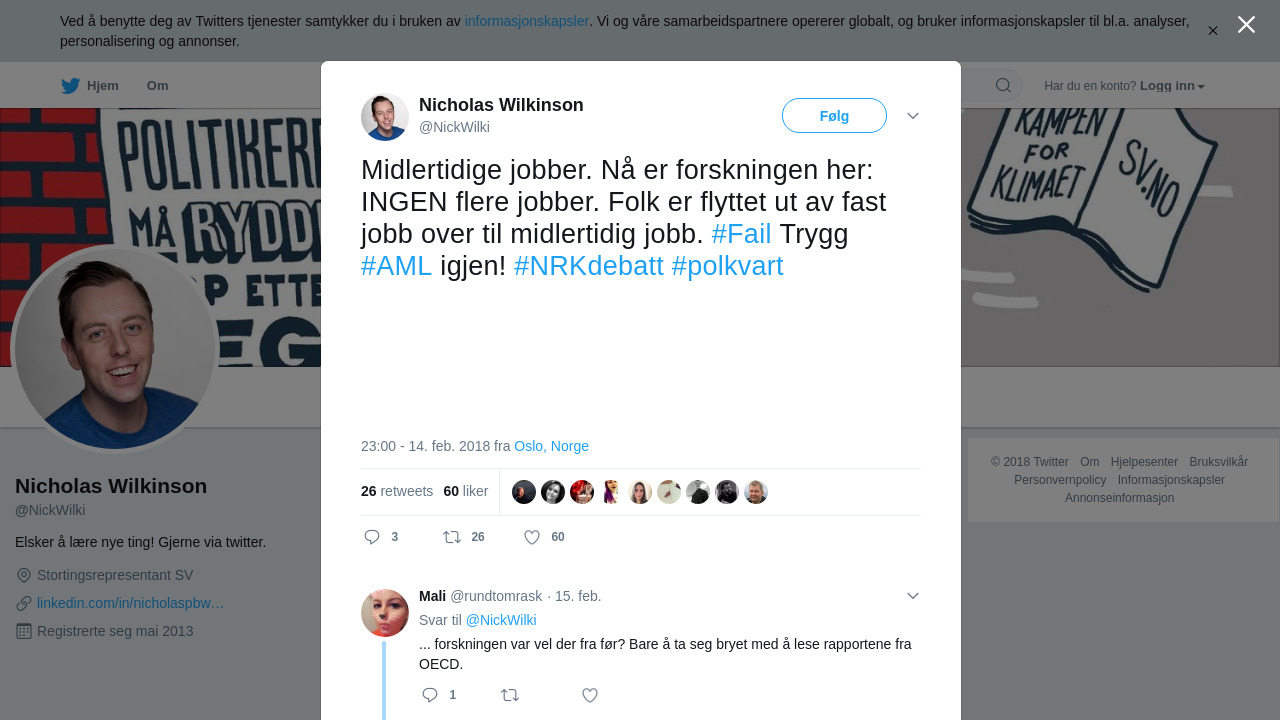Click the reply icon on Mali's comment
The height and width of the screenshot is (720, 1280).
coord(430,695)
